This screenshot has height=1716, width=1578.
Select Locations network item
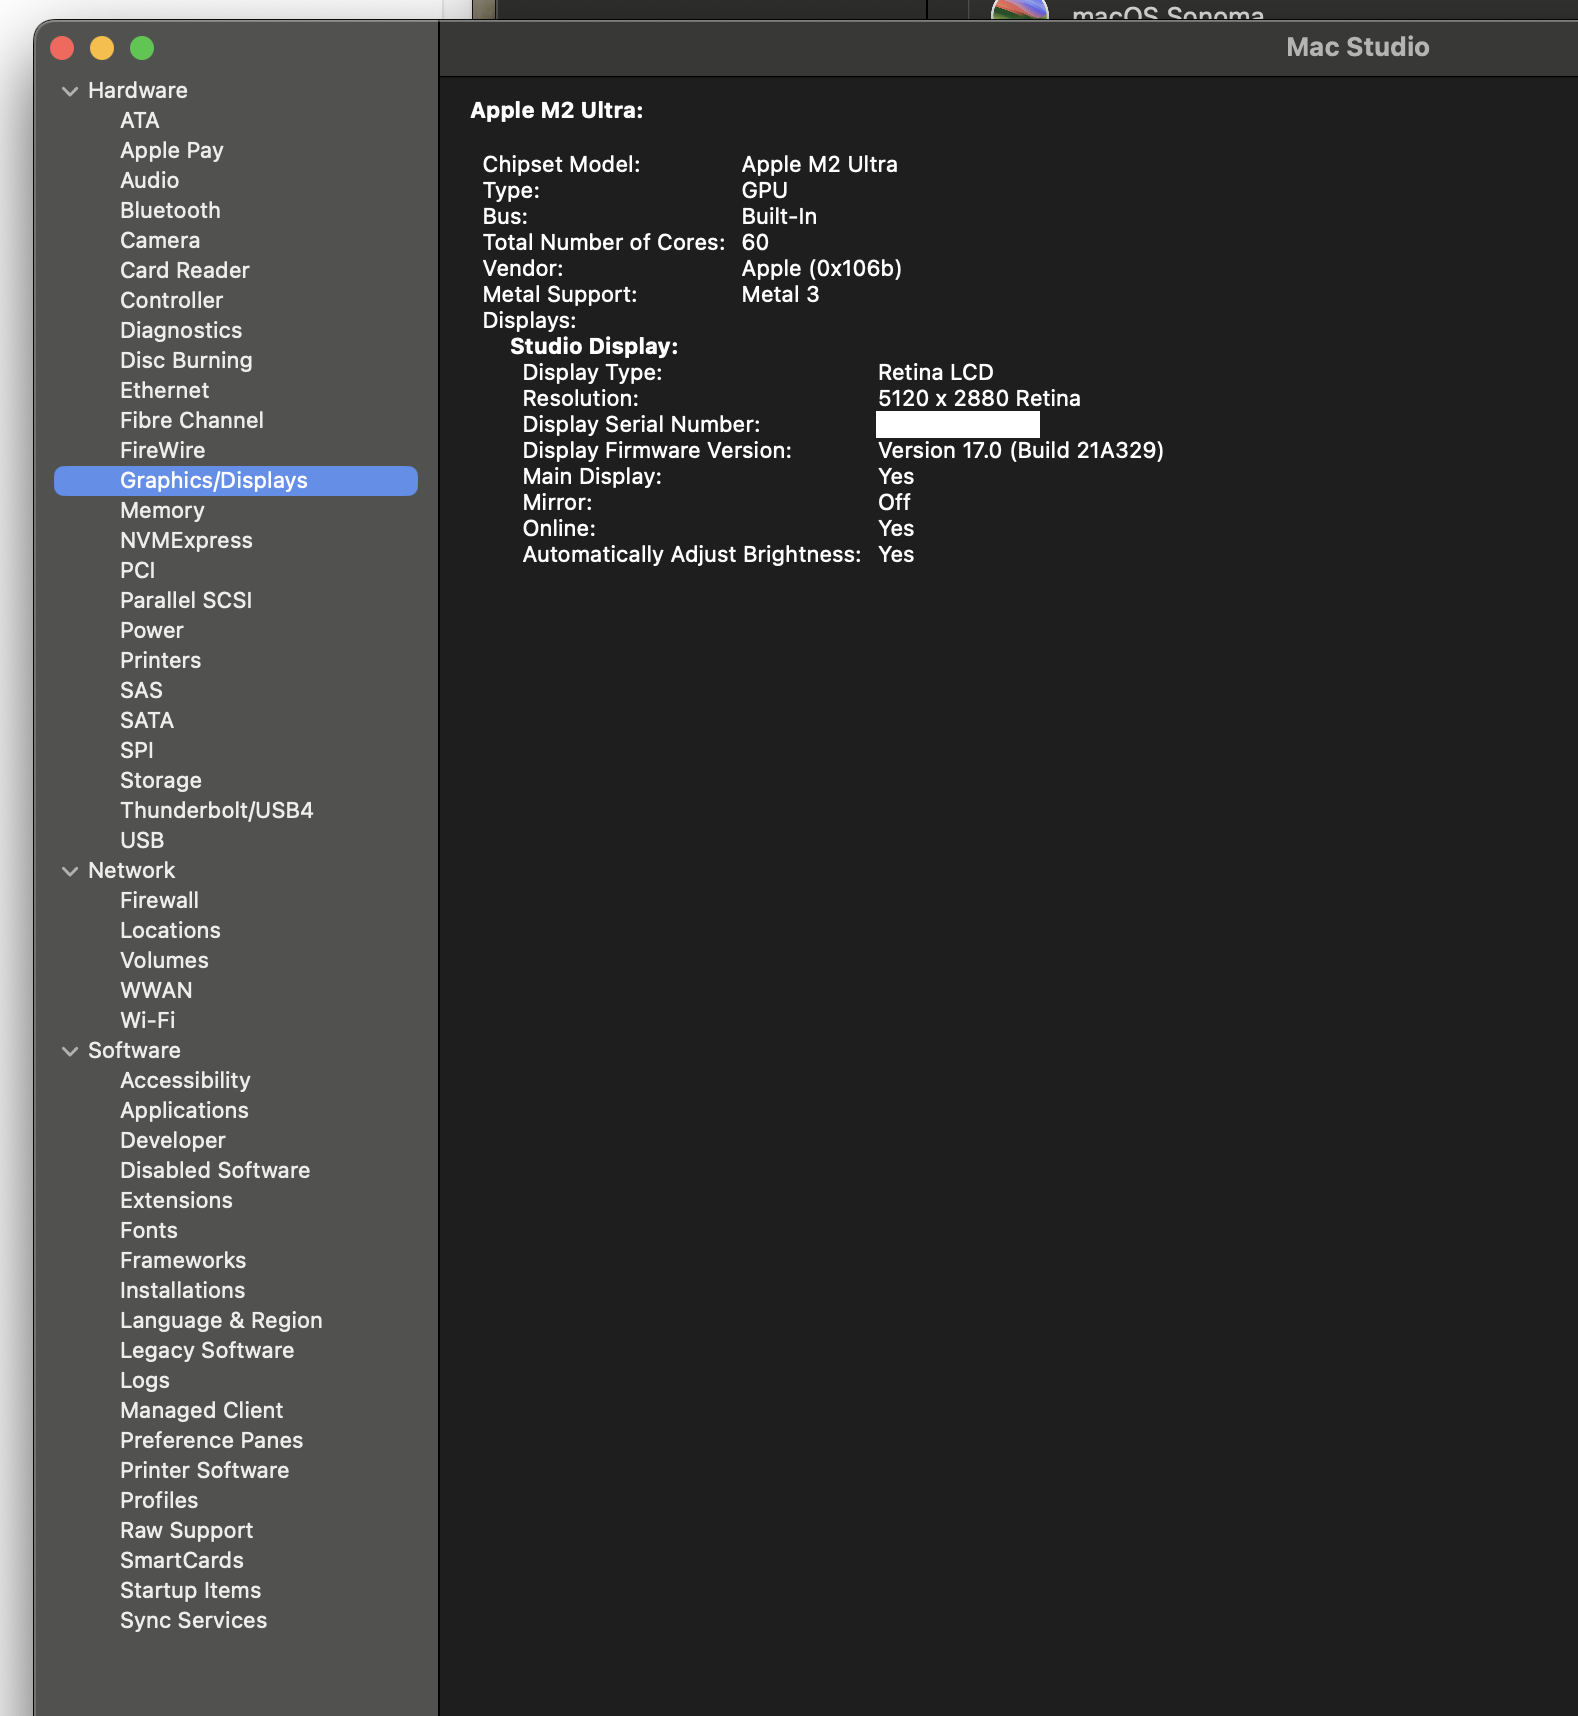pyautogui.click(x=170, y=930)
